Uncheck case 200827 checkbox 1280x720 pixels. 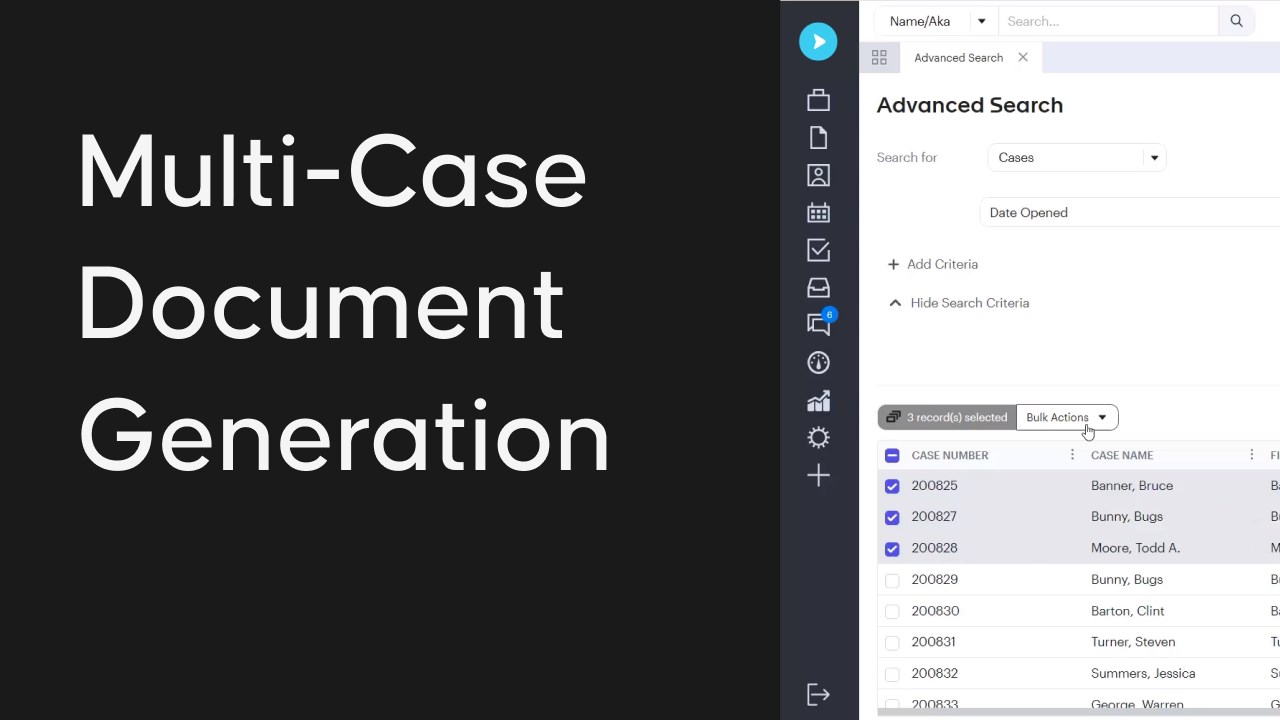click(892, 517)
